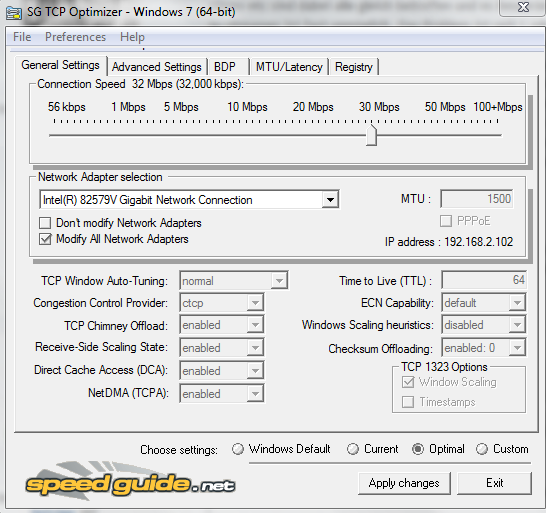Enable Don't modify Network Adapters checkbox
The image size is (546, 513).
pos(45,223)
